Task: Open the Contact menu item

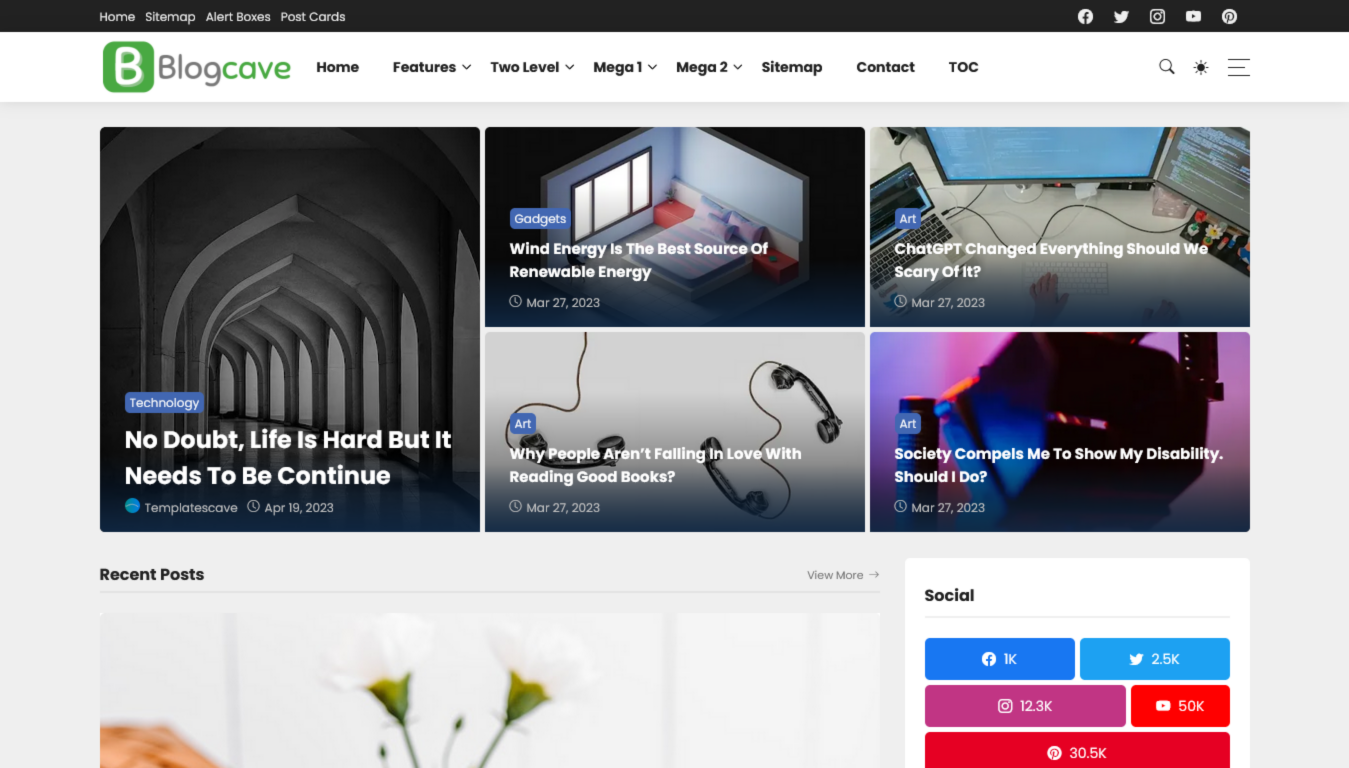Action: [x=885, y=67]
